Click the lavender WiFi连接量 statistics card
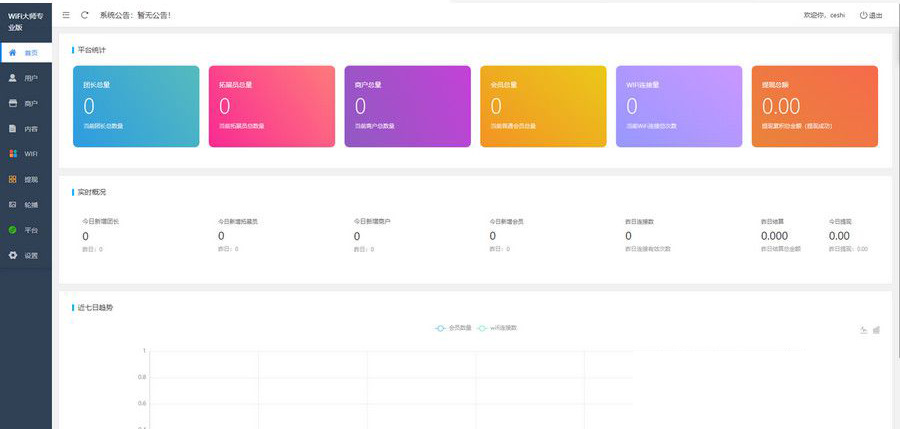 679,106
